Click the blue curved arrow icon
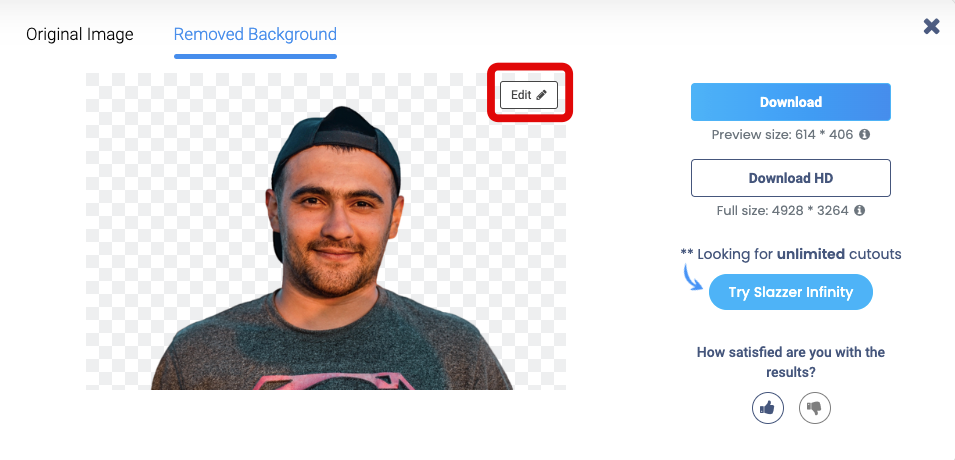Viewport: 955px width, 460px height. point(692,277)
